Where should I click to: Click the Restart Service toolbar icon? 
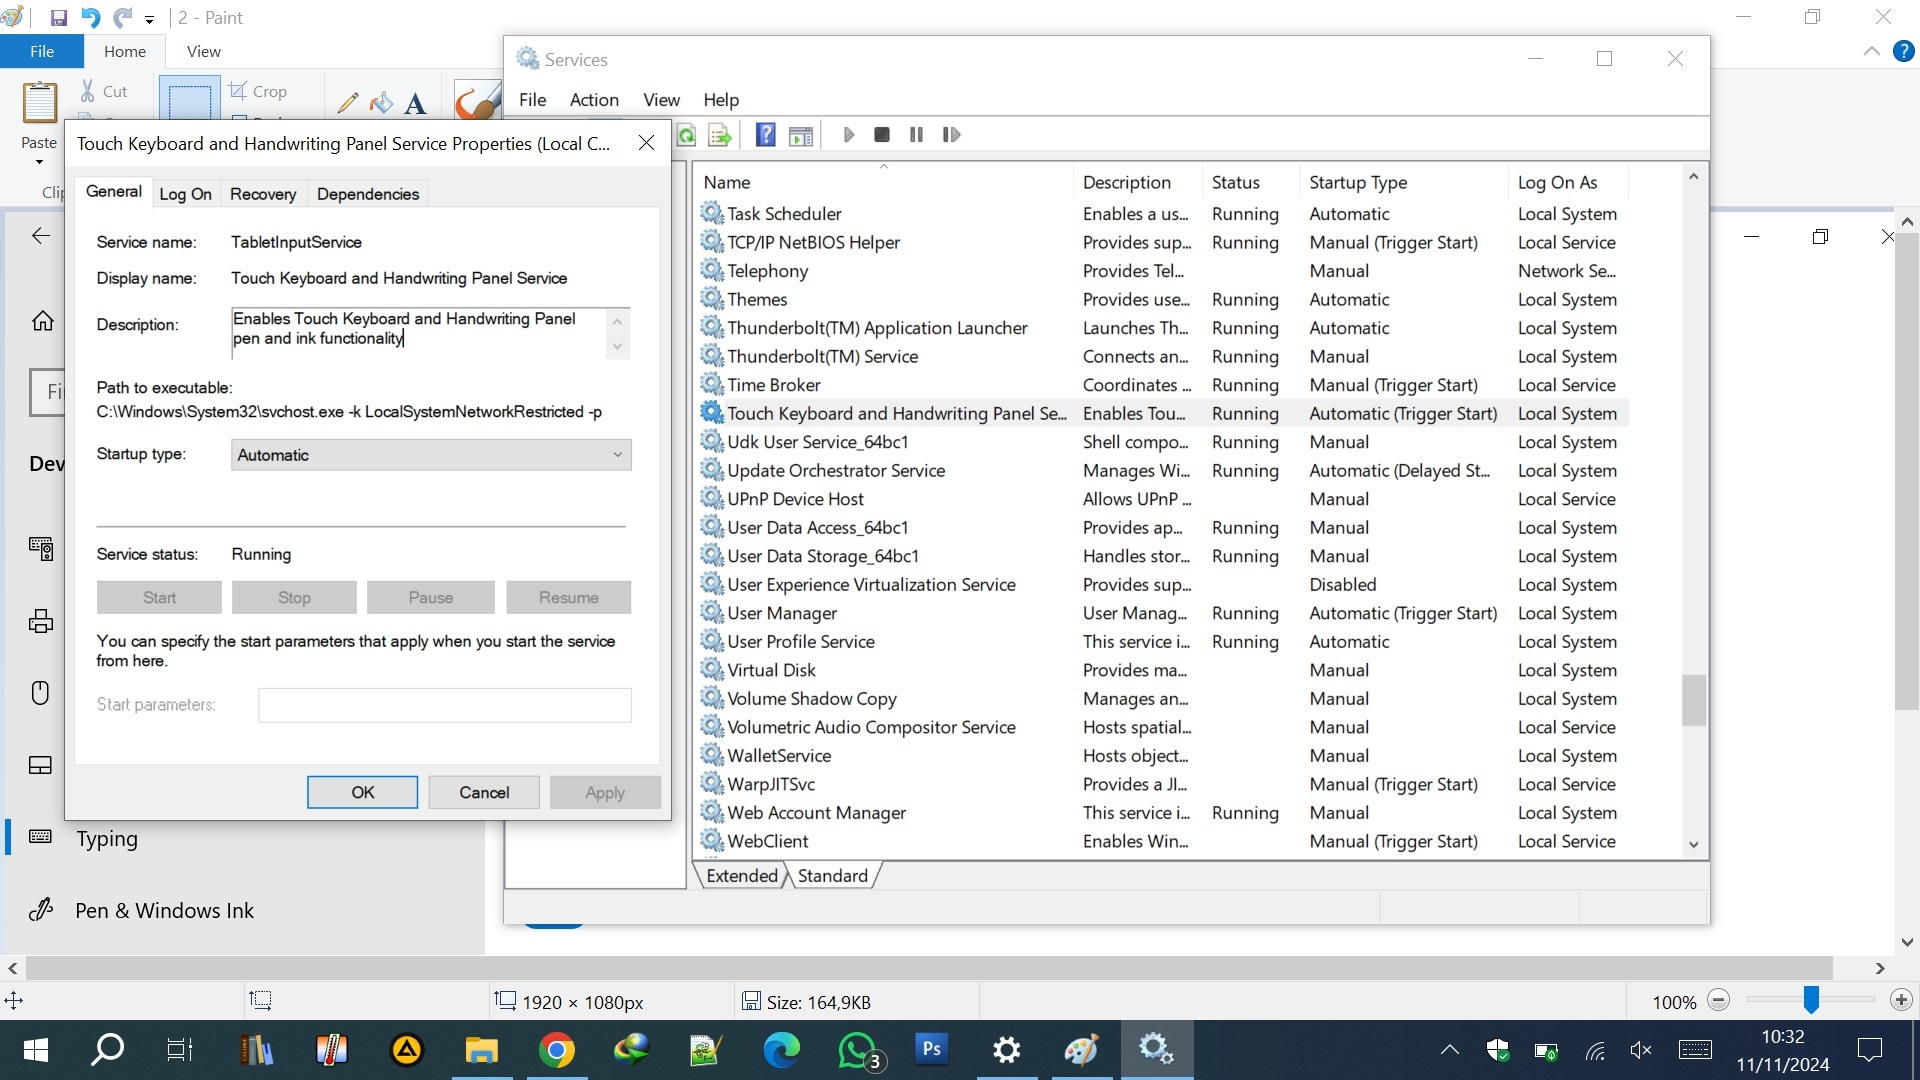(x=951, y=135)
